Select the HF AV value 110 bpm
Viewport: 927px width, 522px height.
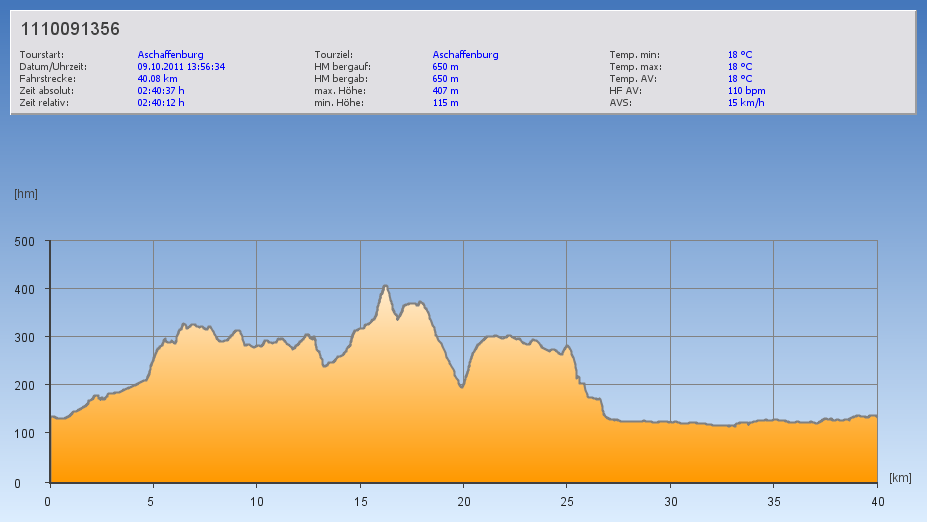pyautogui.click(x=747, y=91)
